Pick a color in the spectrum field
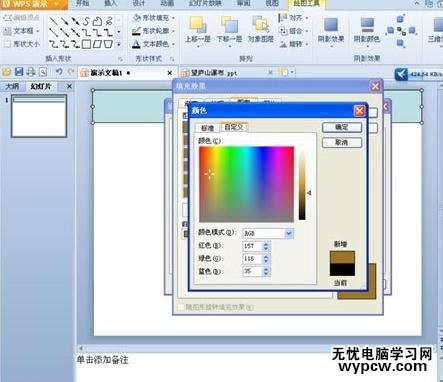The width and height of the screenshot is (443, 382). coord(246,184)
